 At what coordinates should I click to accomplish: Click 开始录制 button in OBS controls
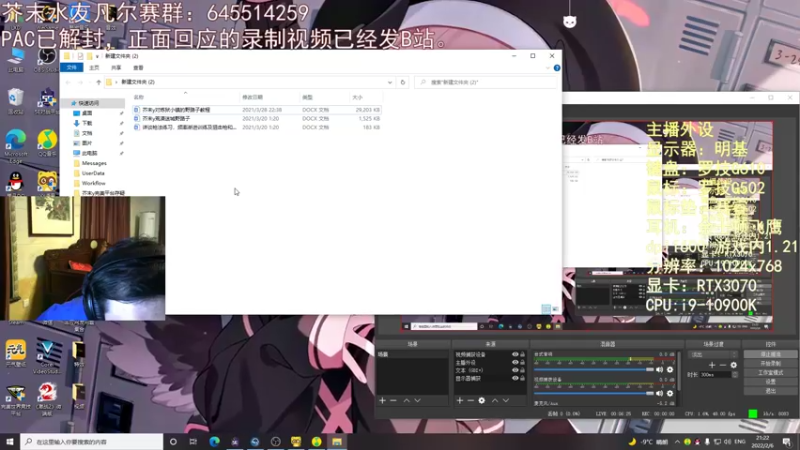click(770, 363)
